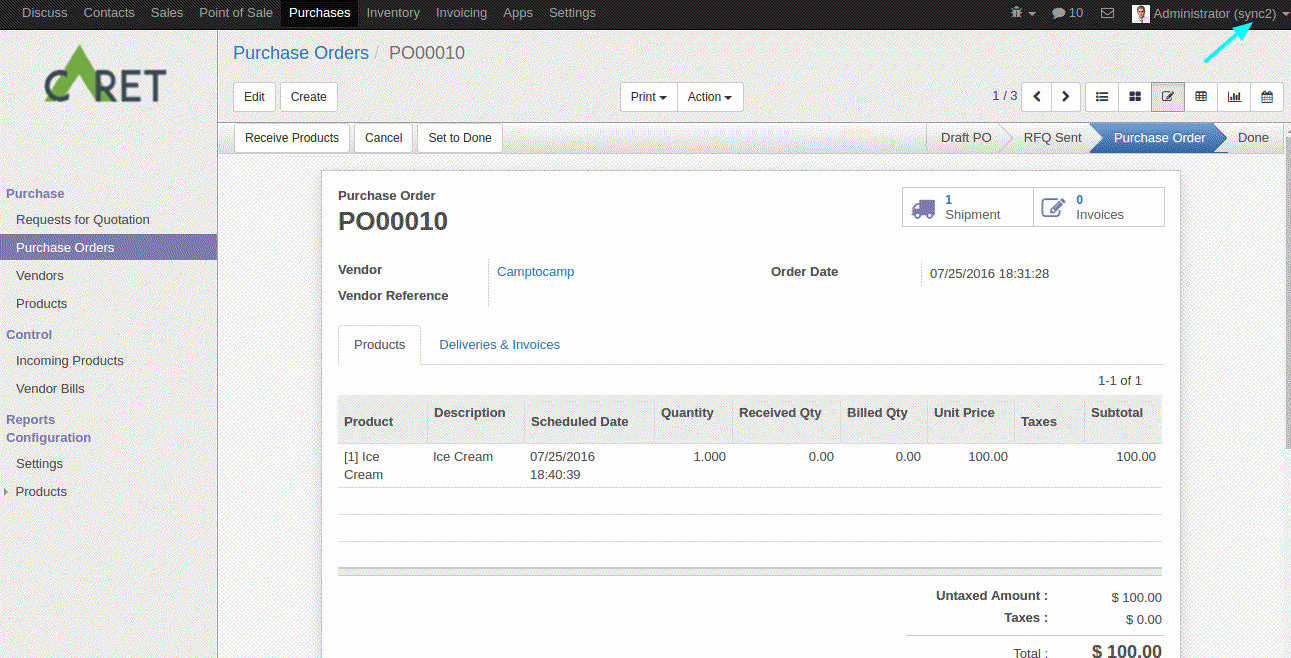Click the Receive Products button
Viewport: 1291px width, 658px height.
pyautogui.click(x=292, y=138)
